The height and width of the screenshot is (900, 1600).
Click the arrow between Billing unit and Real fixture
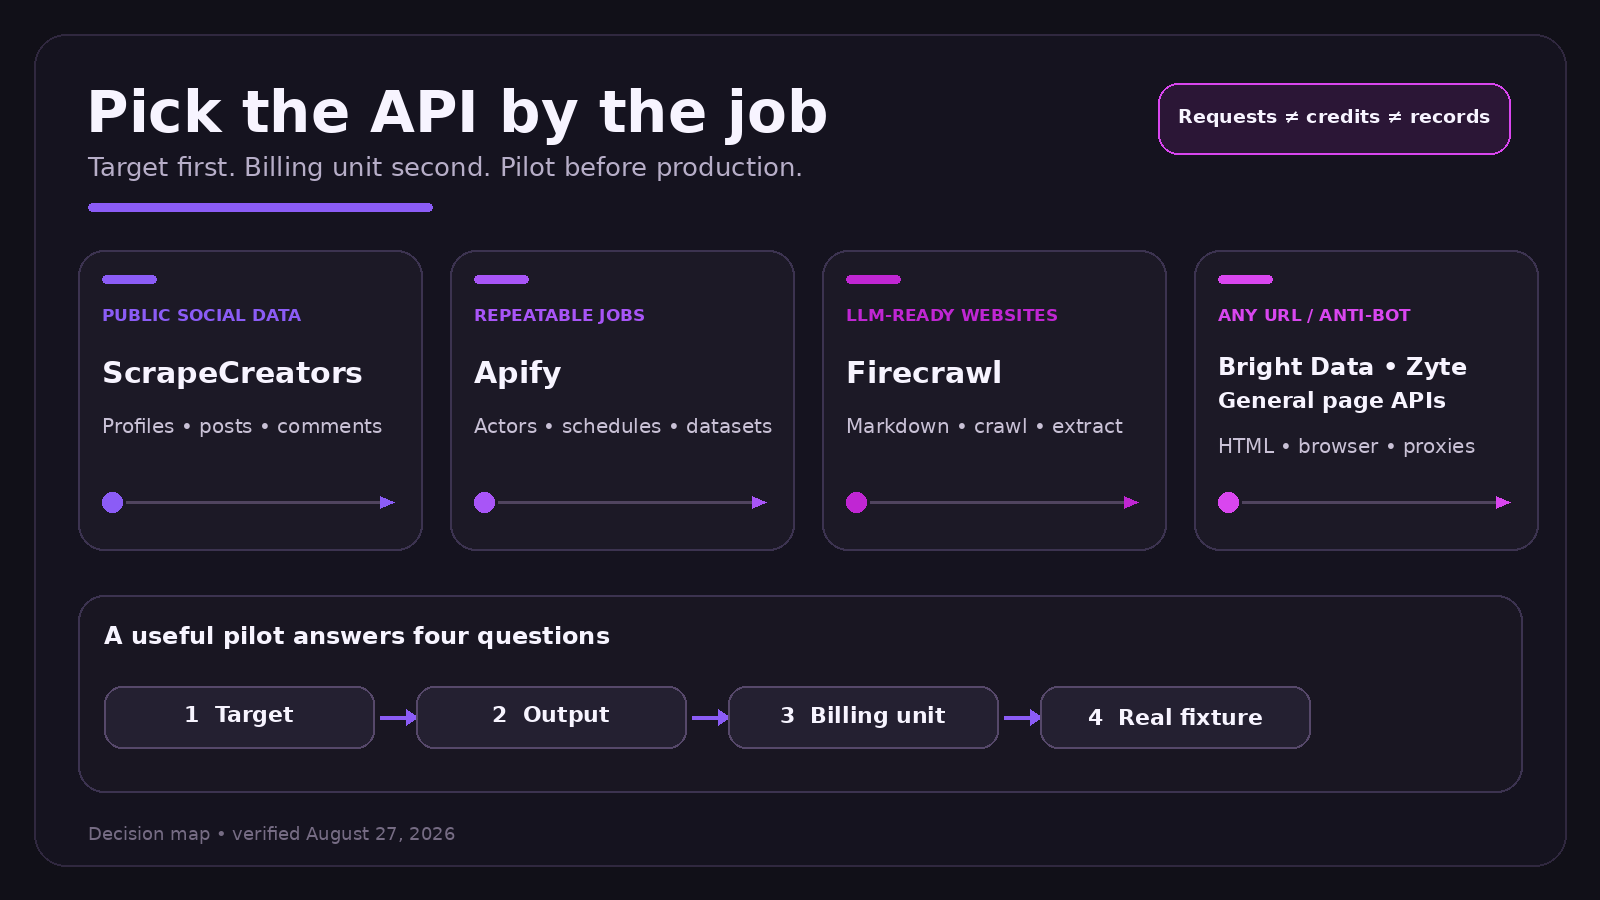1022,717
